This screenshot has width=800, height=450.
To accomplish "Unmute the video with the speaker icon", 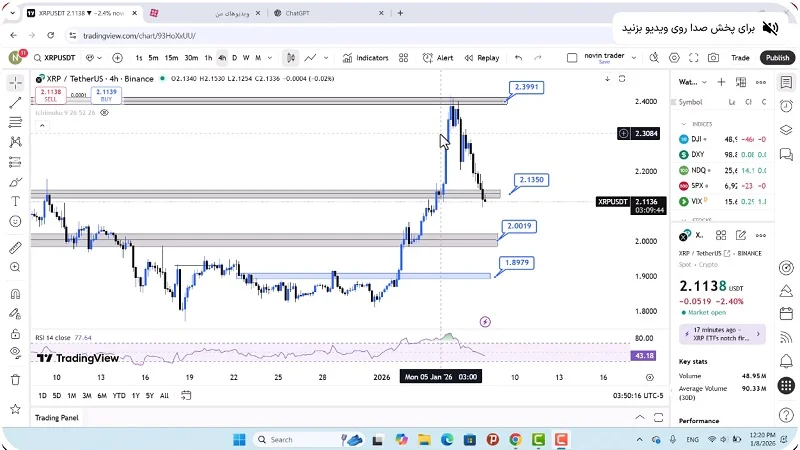I will coord(770,27).
